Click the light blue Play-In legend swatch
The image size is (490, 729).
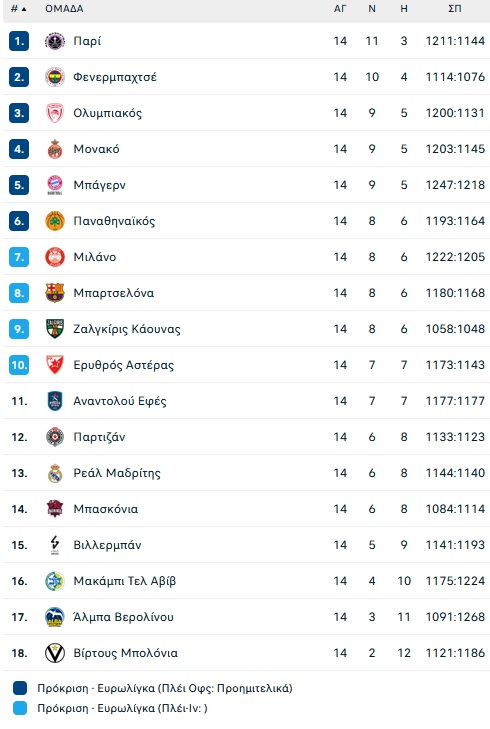[x=20, y=708]
